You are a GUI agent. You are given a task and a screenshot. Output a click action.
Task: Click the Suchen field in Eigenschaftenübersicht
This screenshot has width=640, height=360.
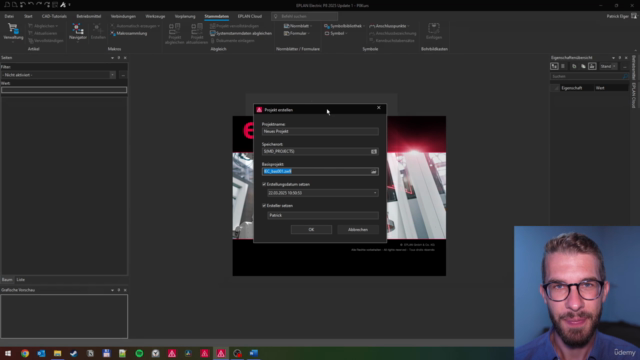[586, 76]
